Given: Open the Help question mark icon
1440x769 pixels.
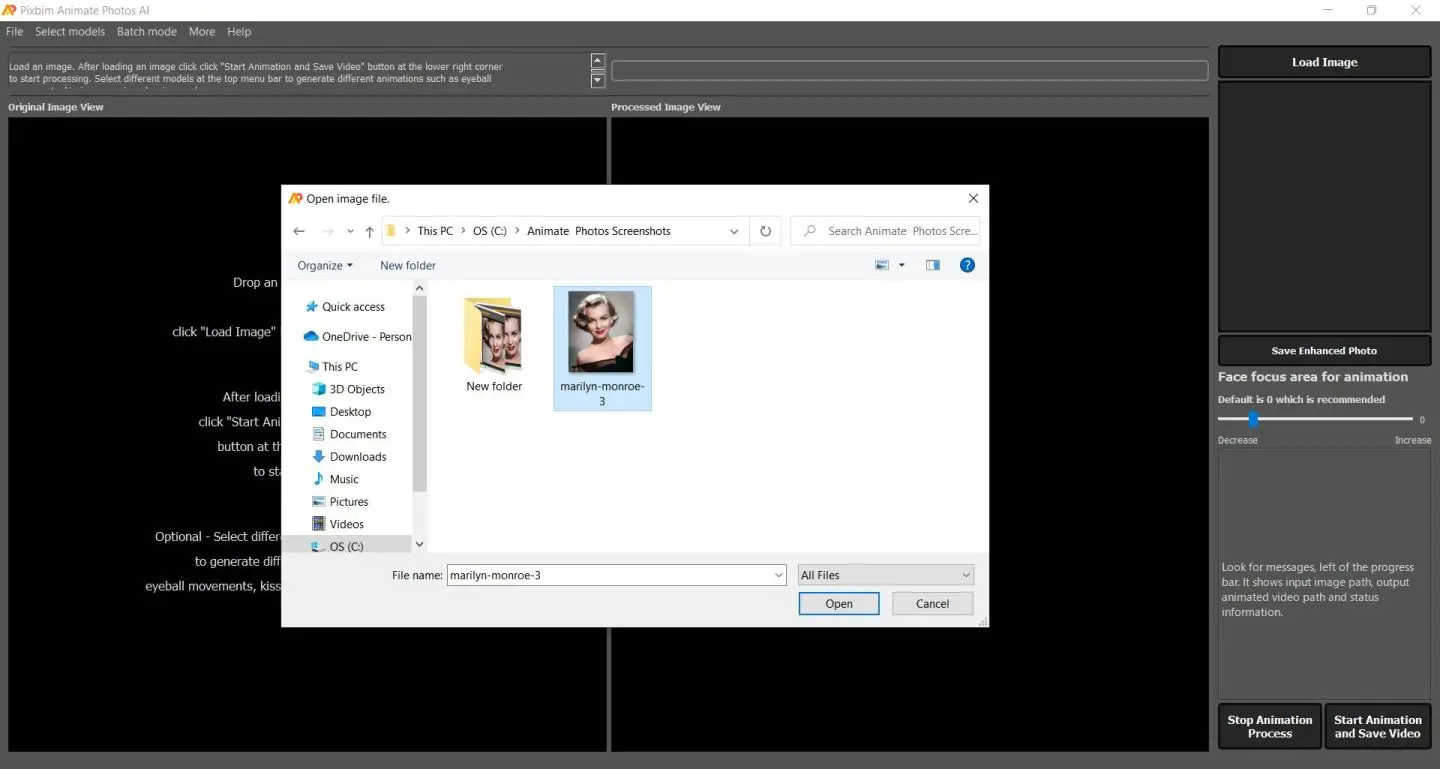Looking at the screenshot, I should point(967,265).
